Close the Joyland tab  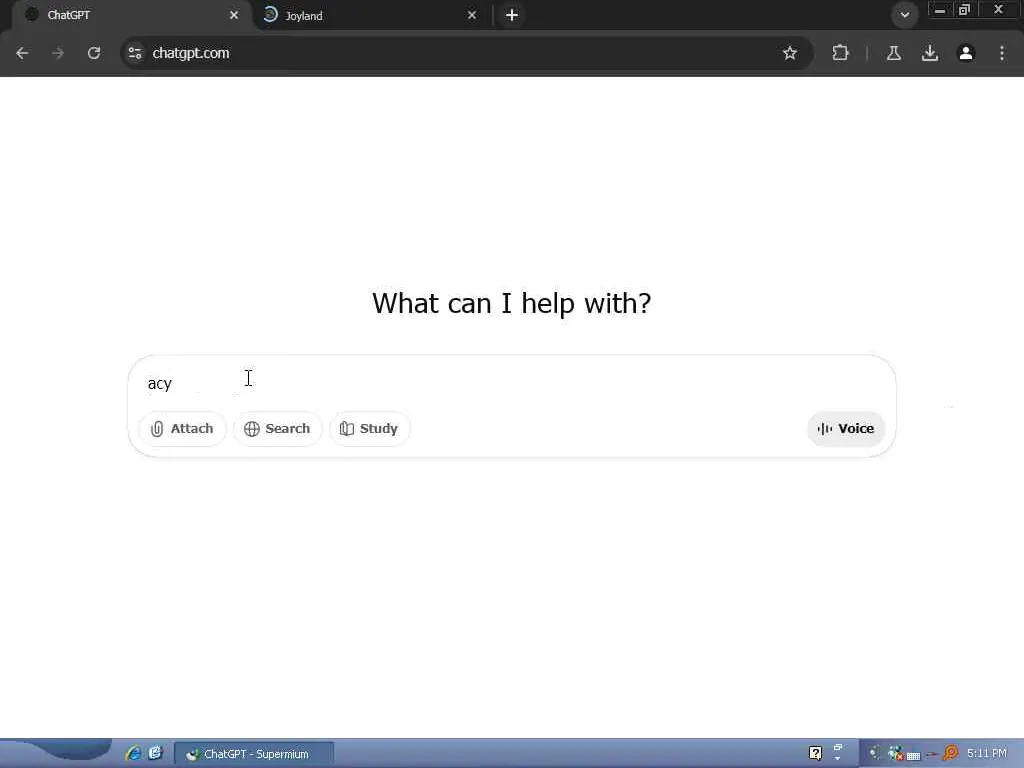click(x=472, y=15)
